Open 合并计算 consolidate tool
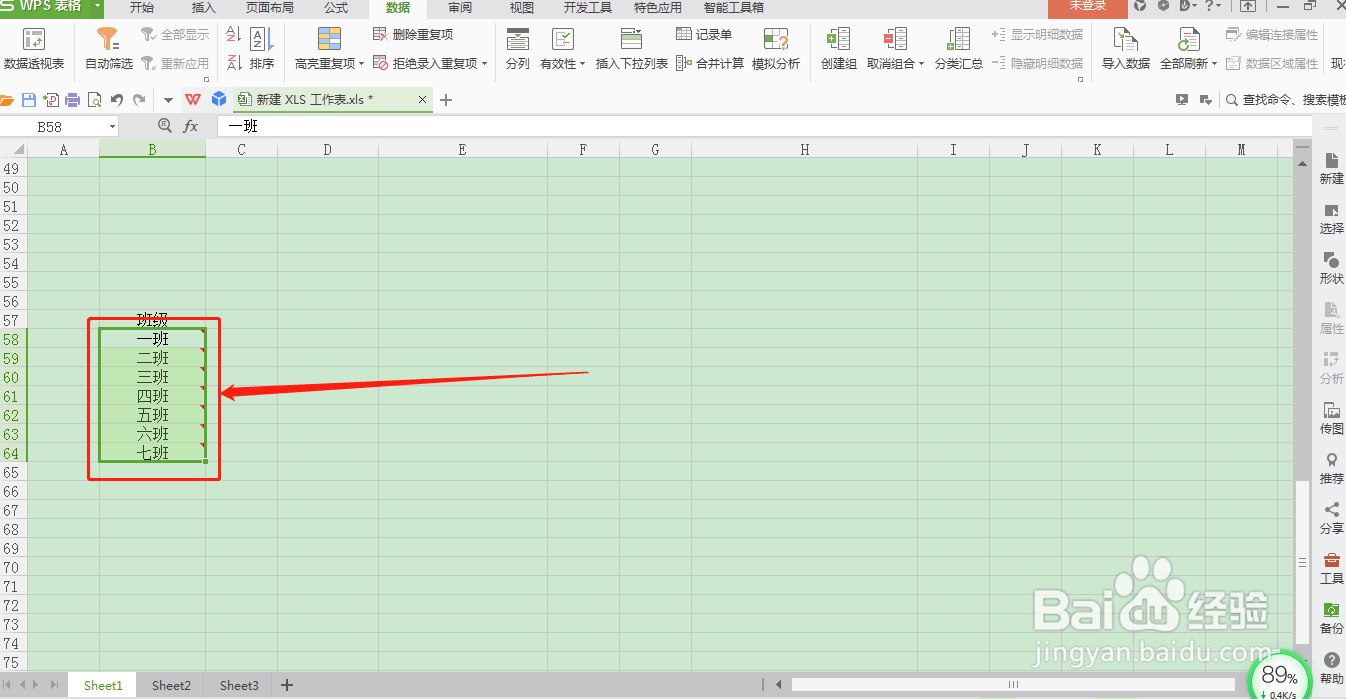The width and height of the screenshot is (1346, 699). (710, 63)
